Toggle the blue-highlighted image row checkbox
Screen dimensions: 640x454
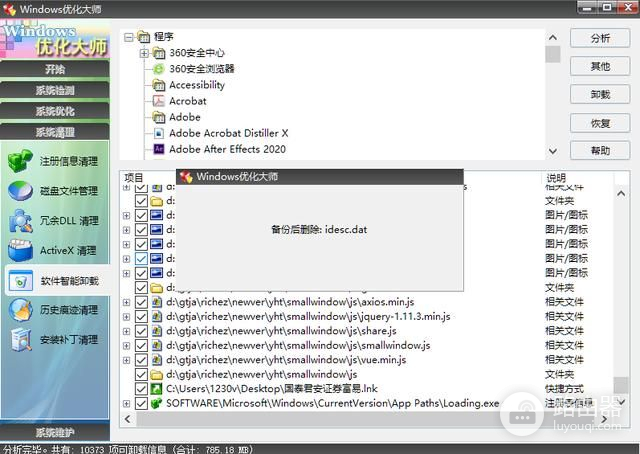[x=141, y=258]
